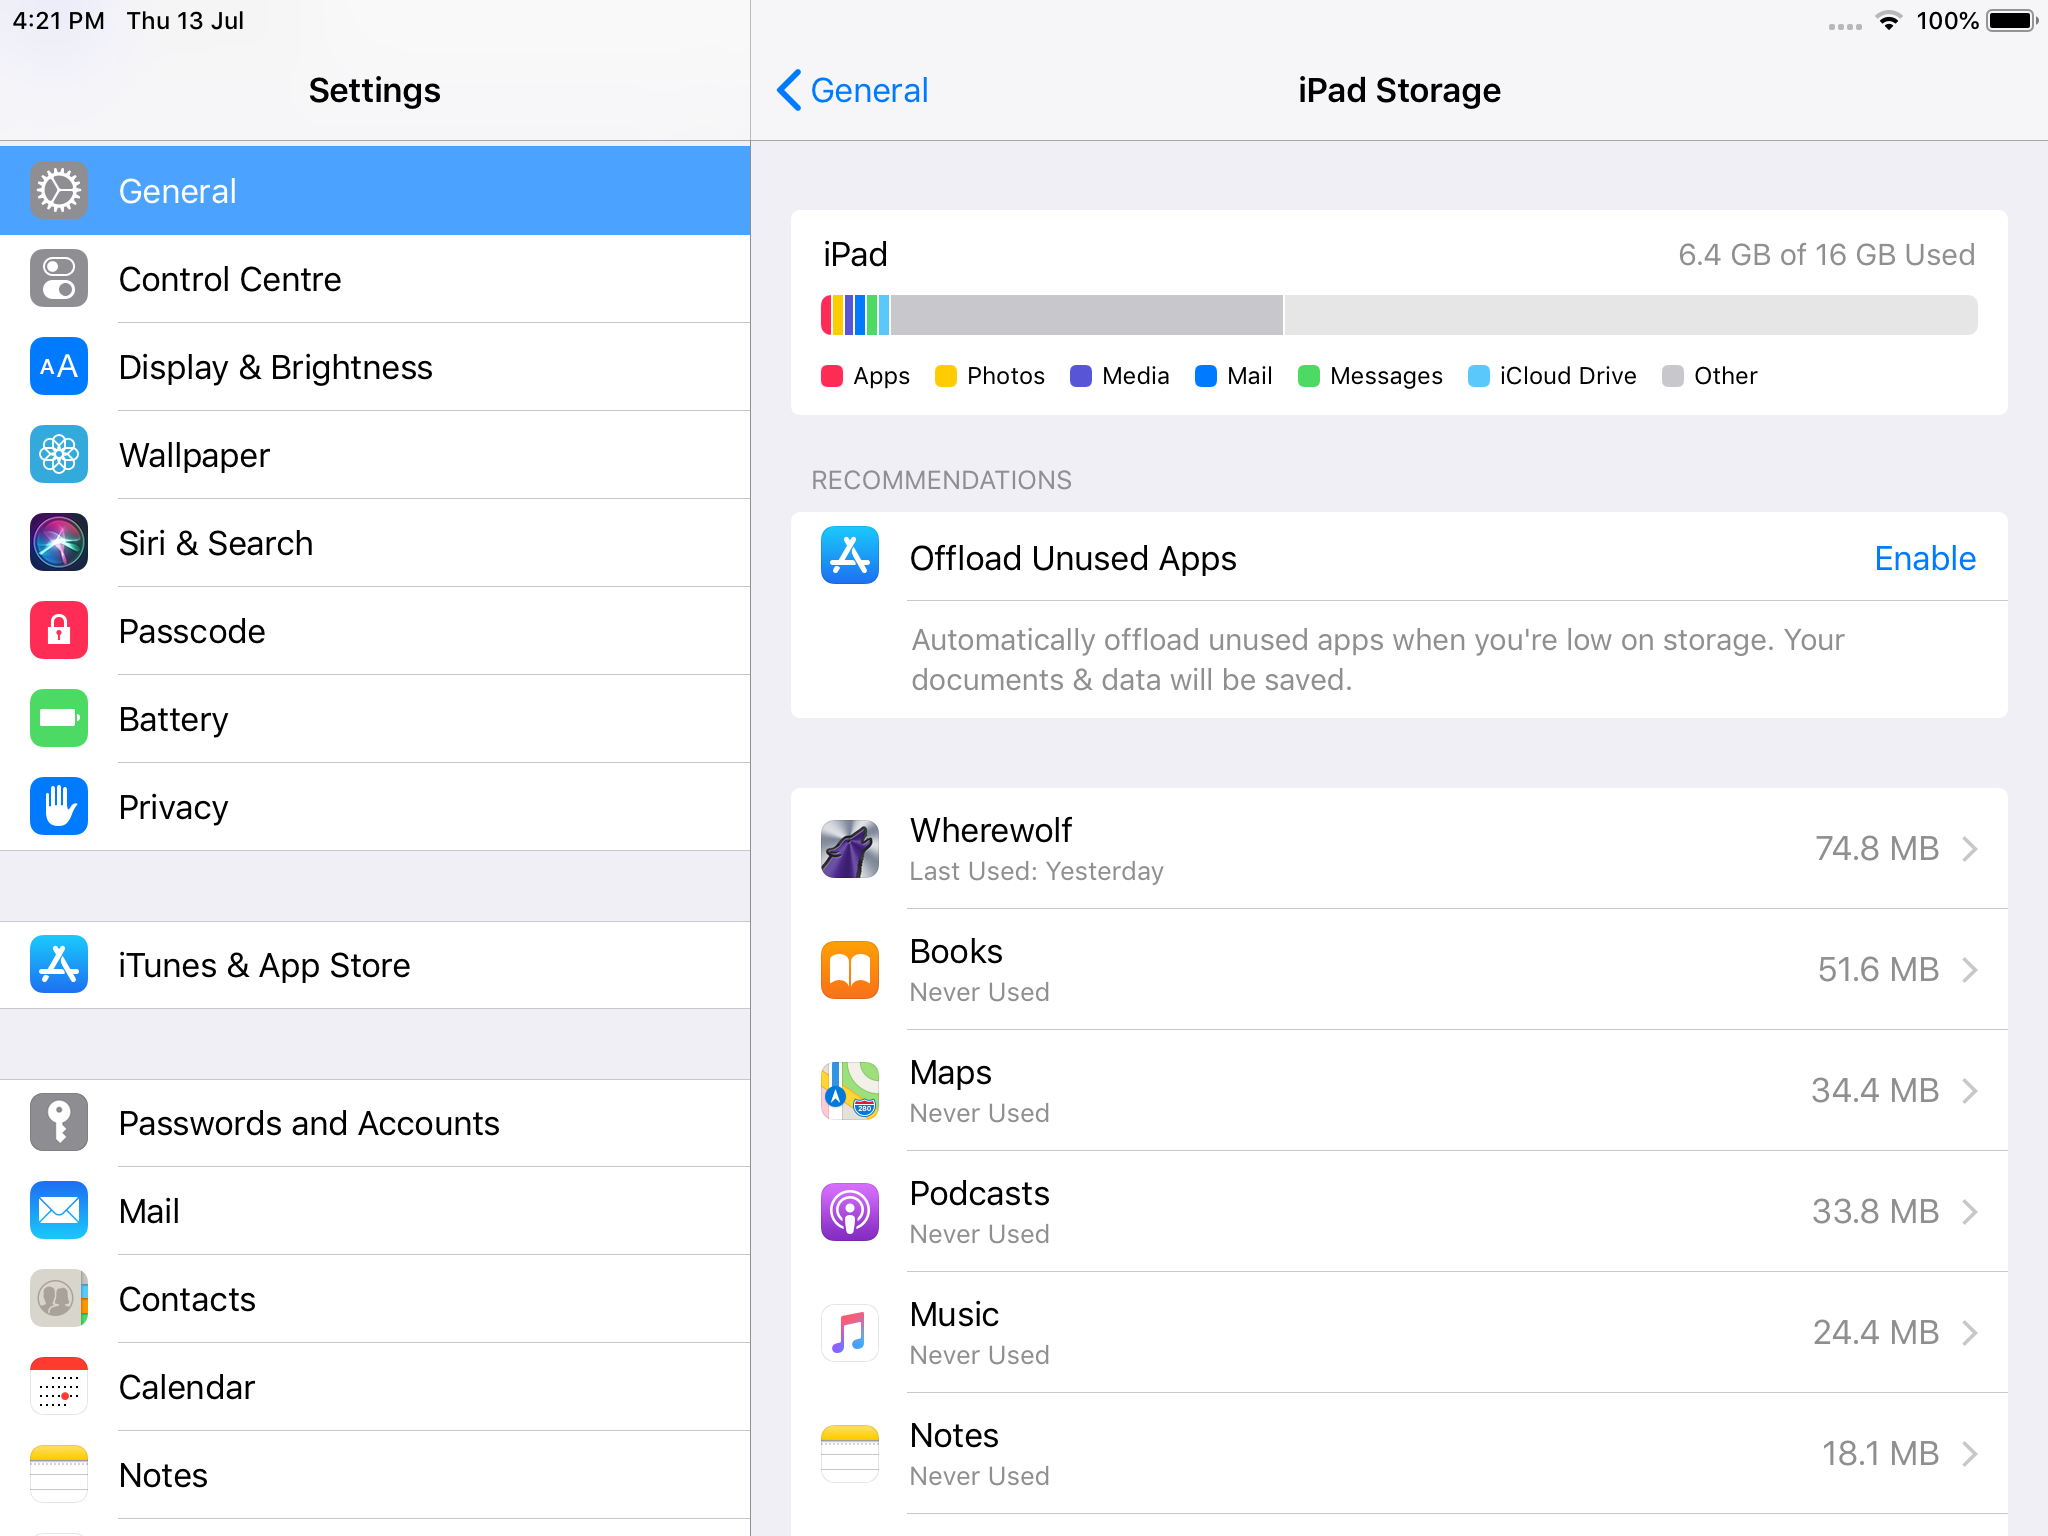The height and width of the screenshot is (1536, 2048).
Task: Tap the Passcode lock icon
Action: click(59, 631)
